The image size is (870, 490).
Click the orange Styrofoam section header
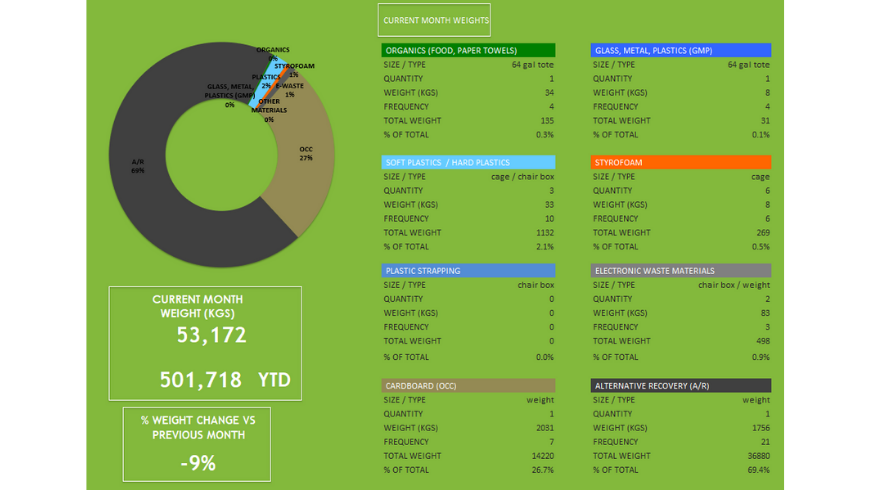click(x=680, y=162)
